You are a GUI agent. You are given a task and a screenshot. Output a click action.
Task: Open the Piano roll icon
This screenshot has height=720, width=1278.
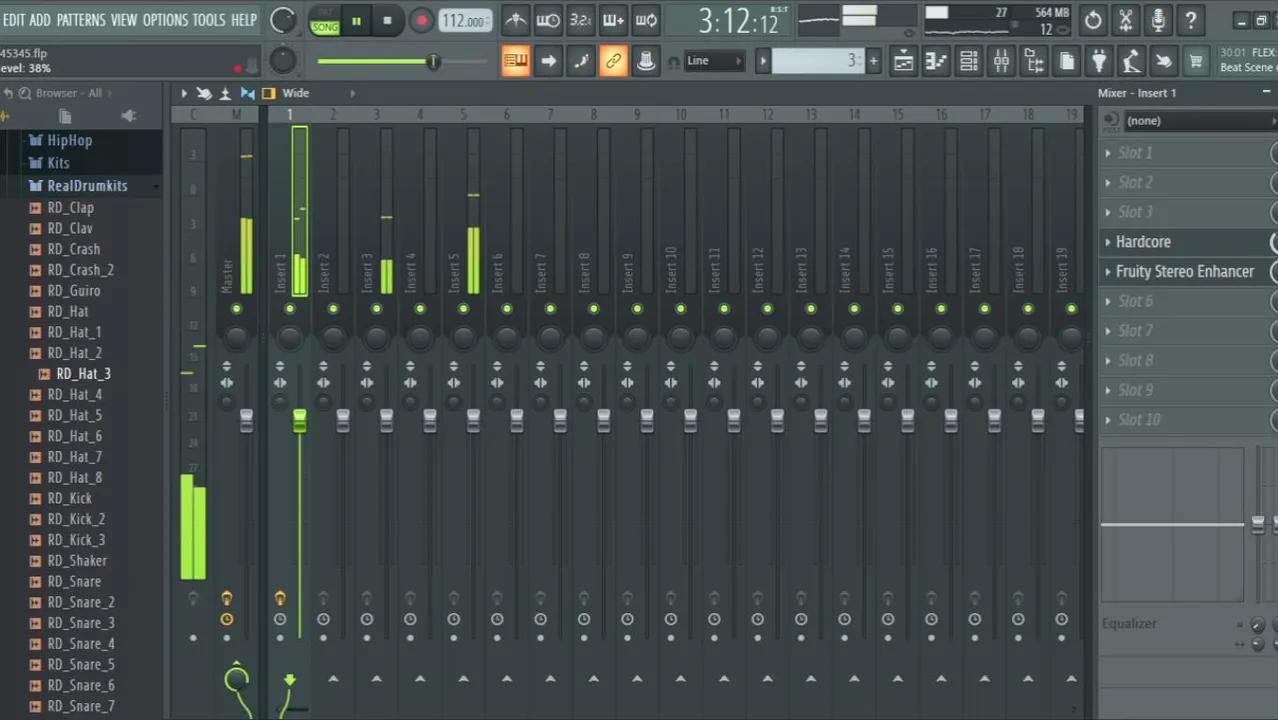tap(936, 62)
